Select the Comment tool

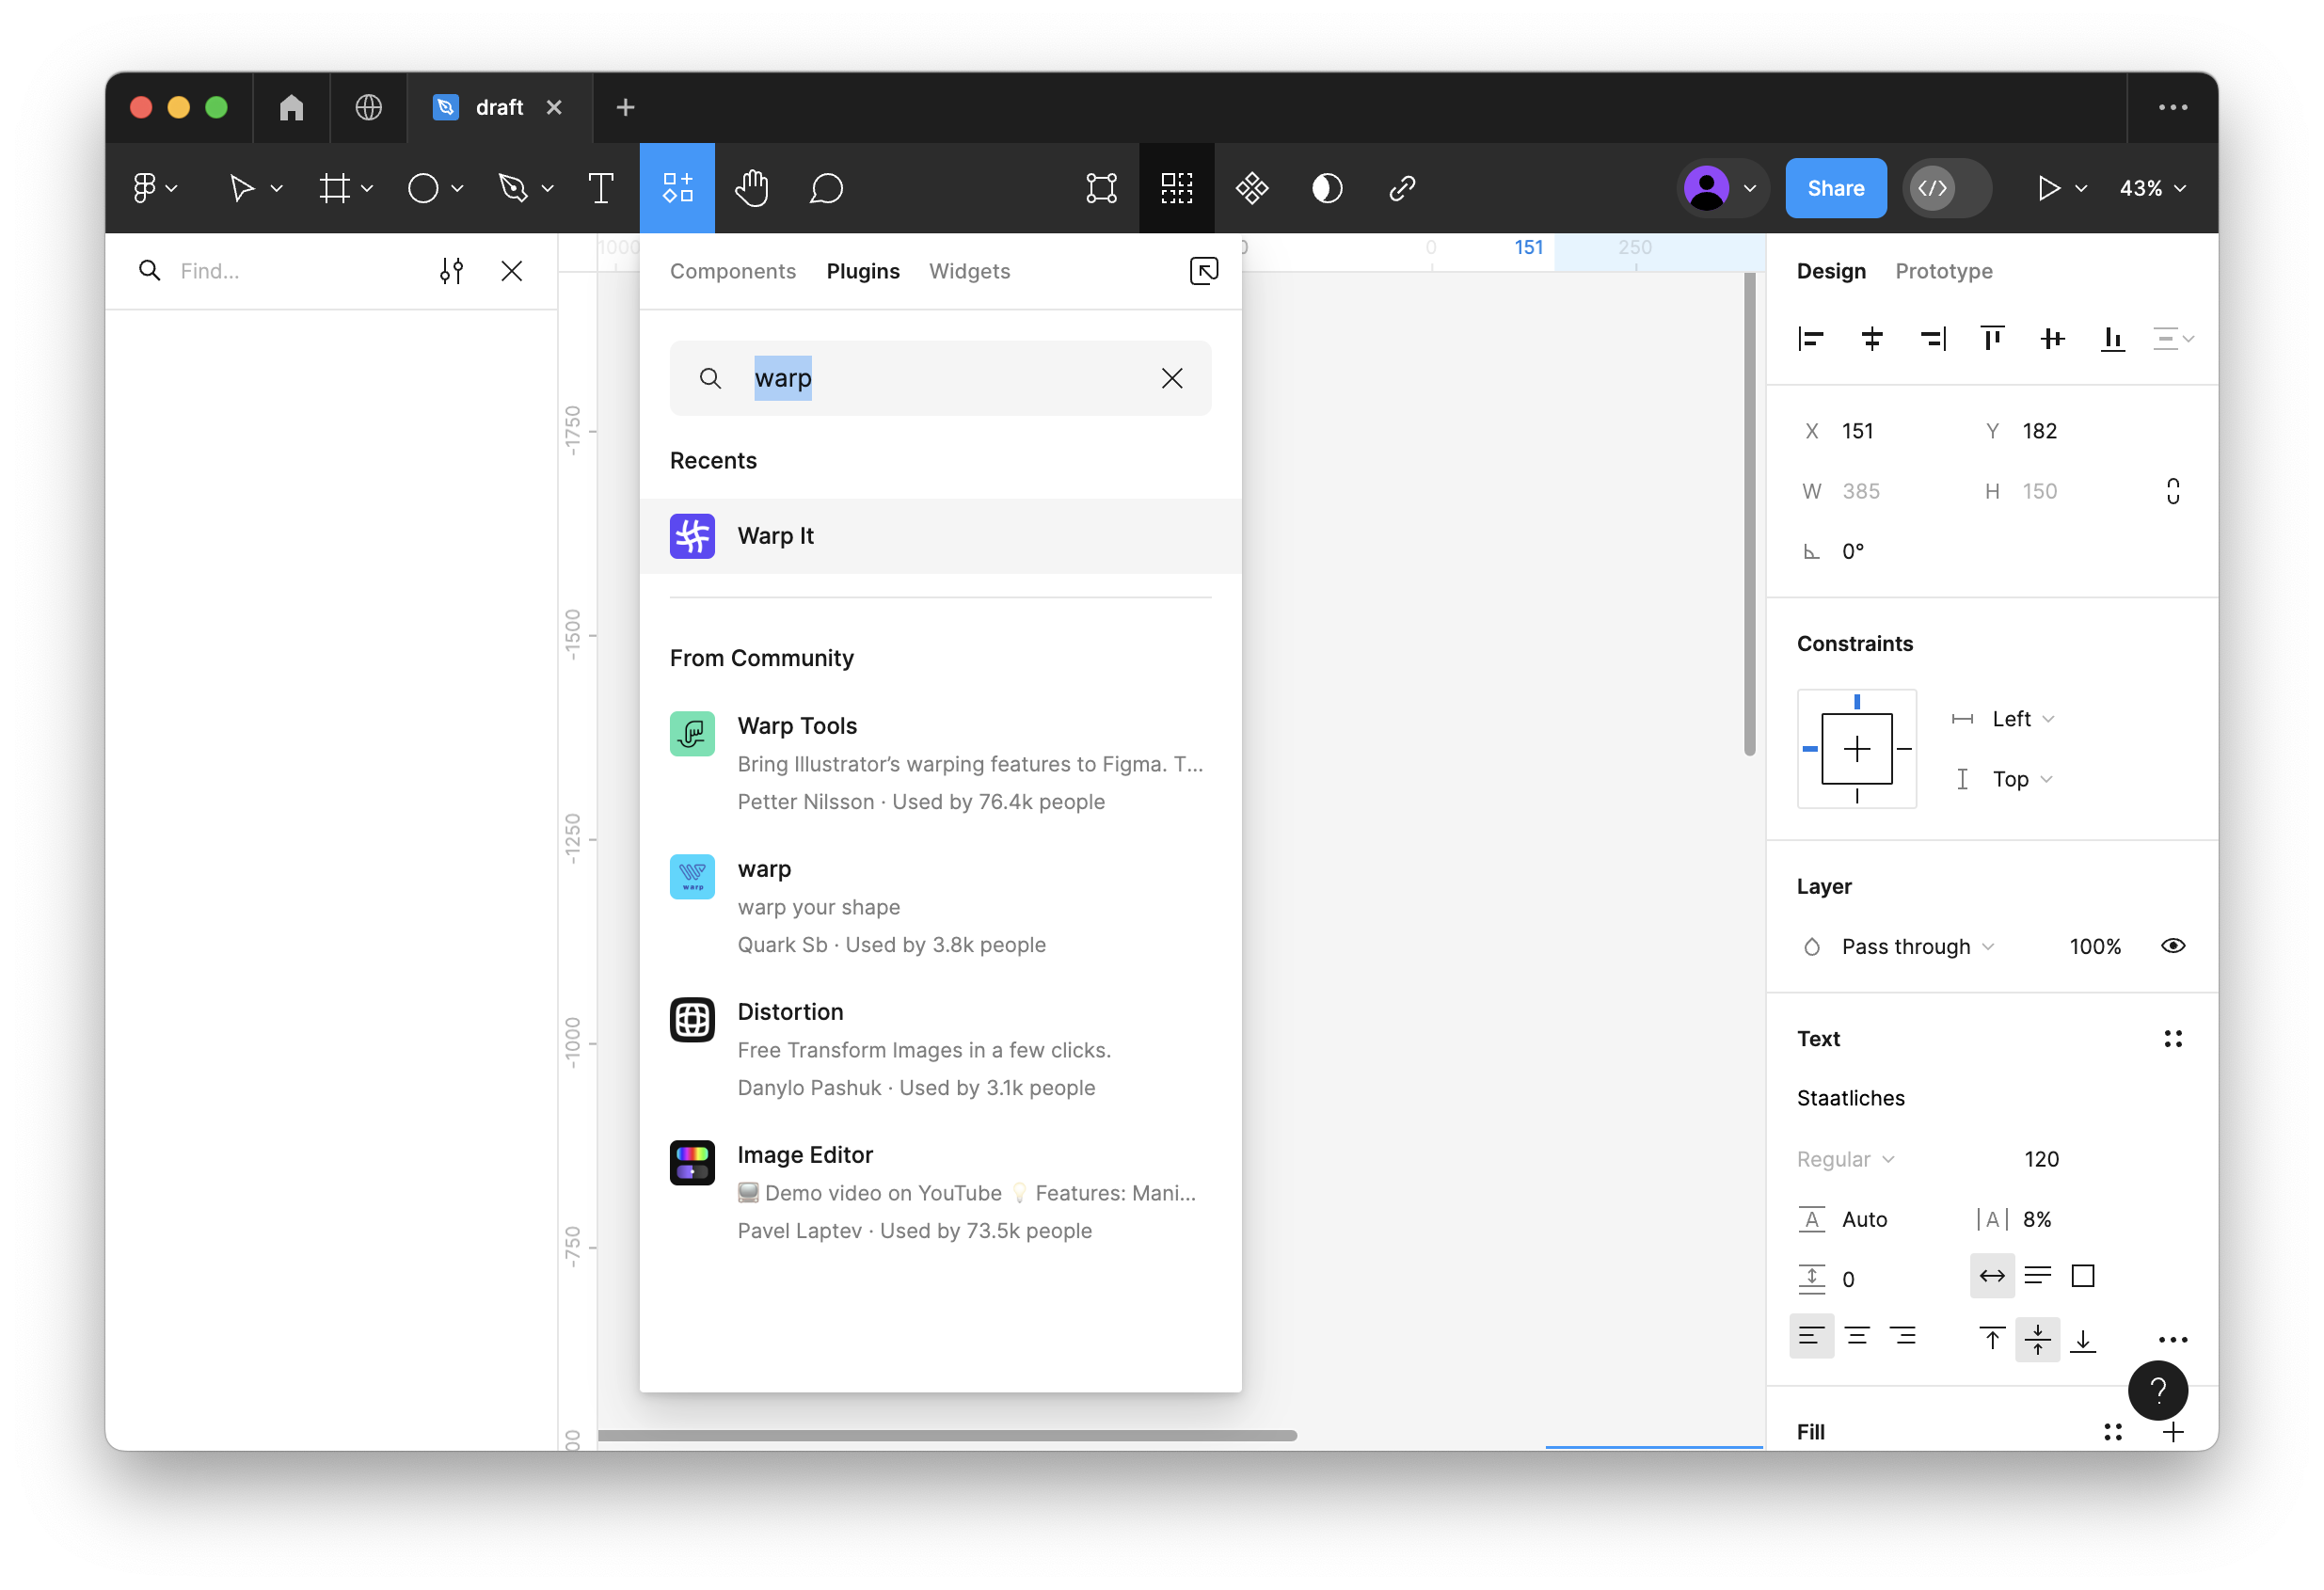tap(826, 188)
